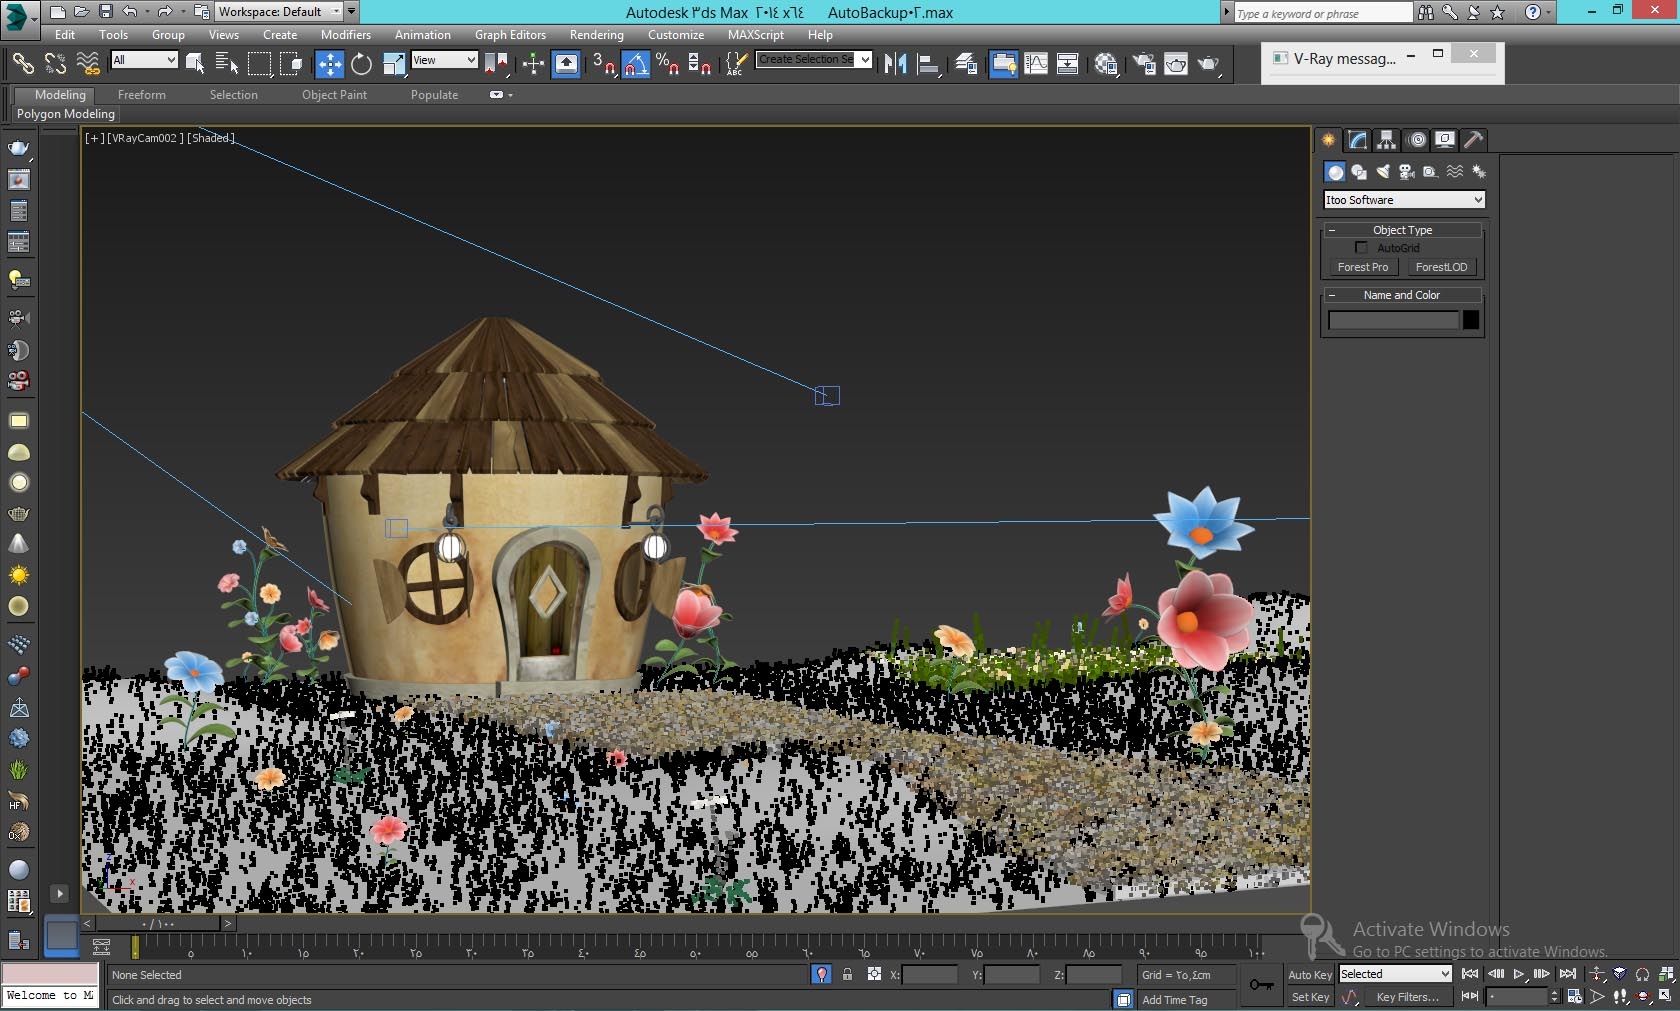The image size is (1680, 1011).
Task: Click the Mirror tool icon
Action: (894, 64)
